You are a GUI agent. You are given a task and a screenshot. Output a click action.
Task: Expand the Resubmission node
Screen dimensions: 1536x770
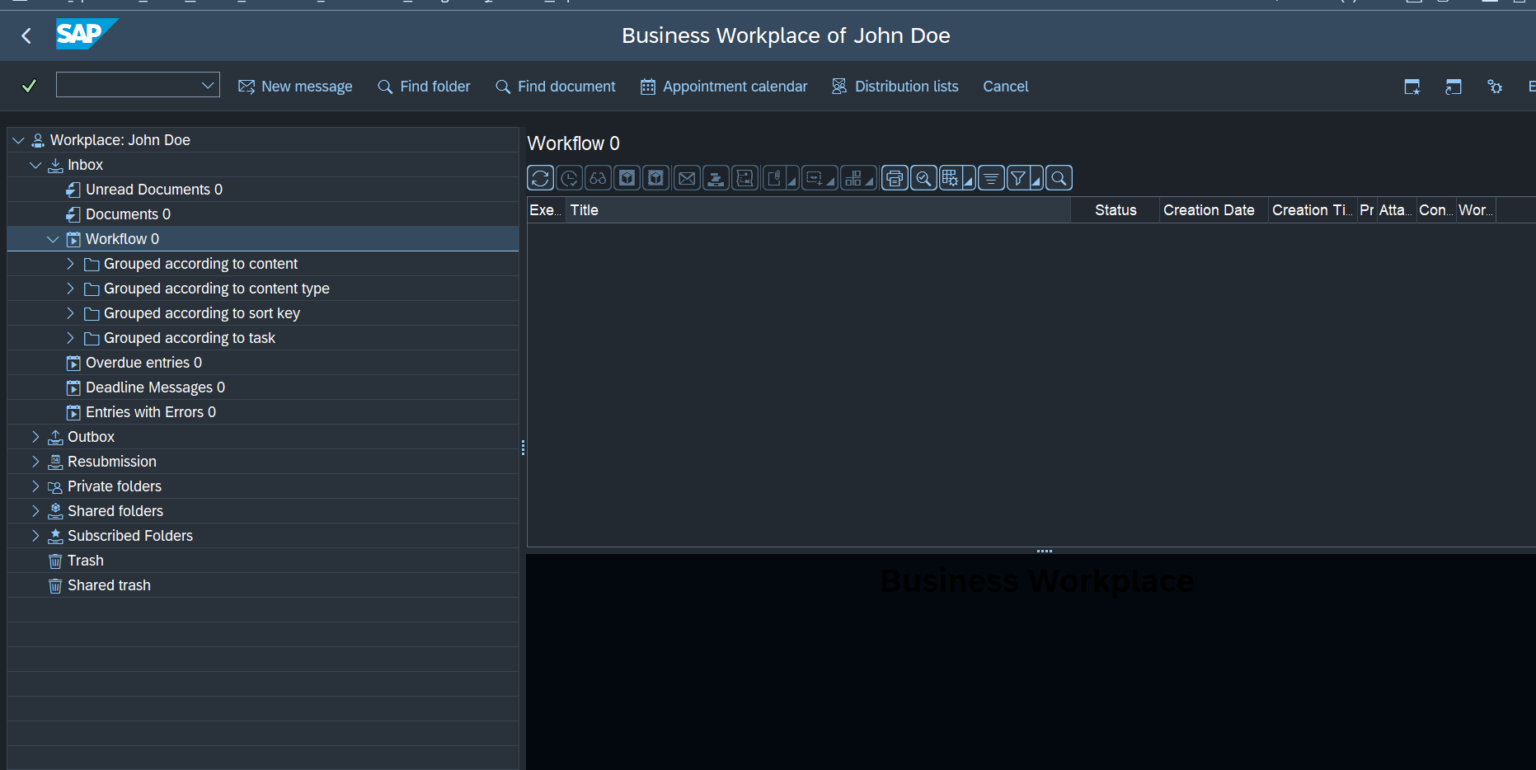[x=36, y=461]
